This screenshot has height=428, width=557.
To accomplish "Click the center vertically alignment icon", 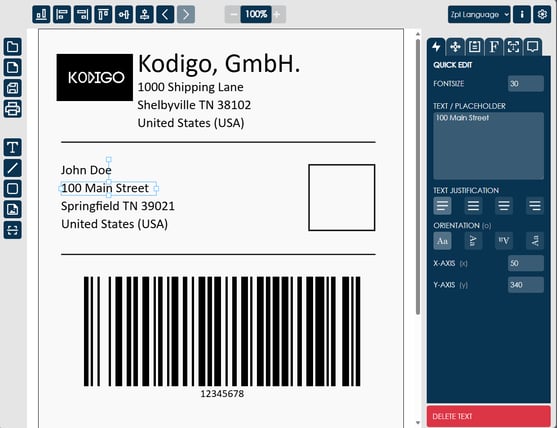I will click(x=145, y=15).
